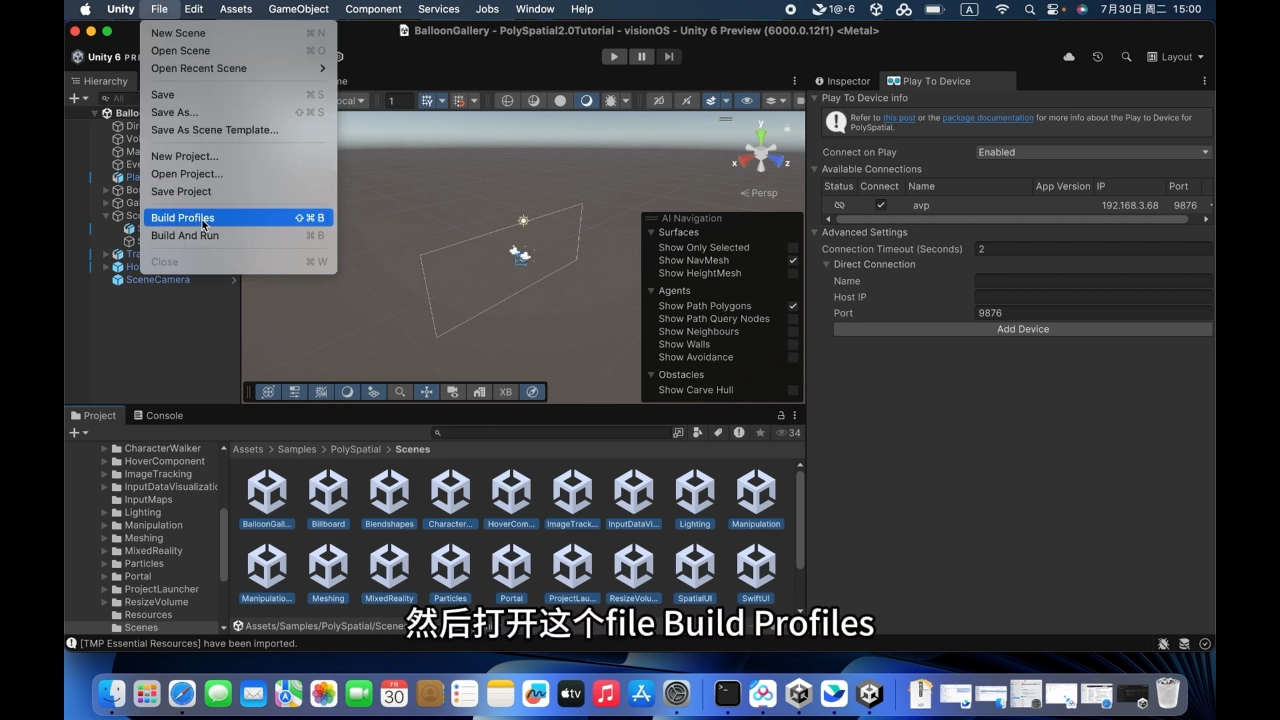Collapse Surfaces section in AI Navigation

[x=651, y=232]
